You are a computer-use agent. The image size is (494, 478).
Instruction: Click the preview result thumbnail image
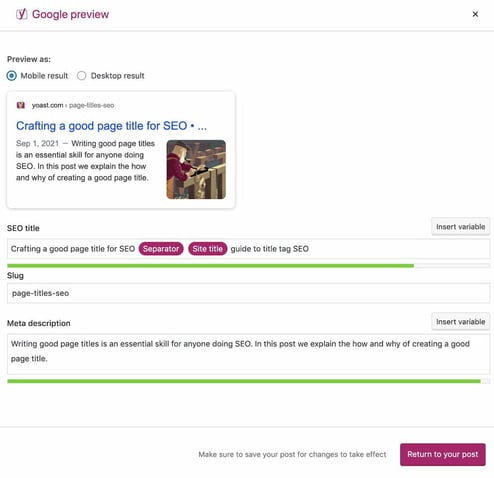(x=196, y=169)
